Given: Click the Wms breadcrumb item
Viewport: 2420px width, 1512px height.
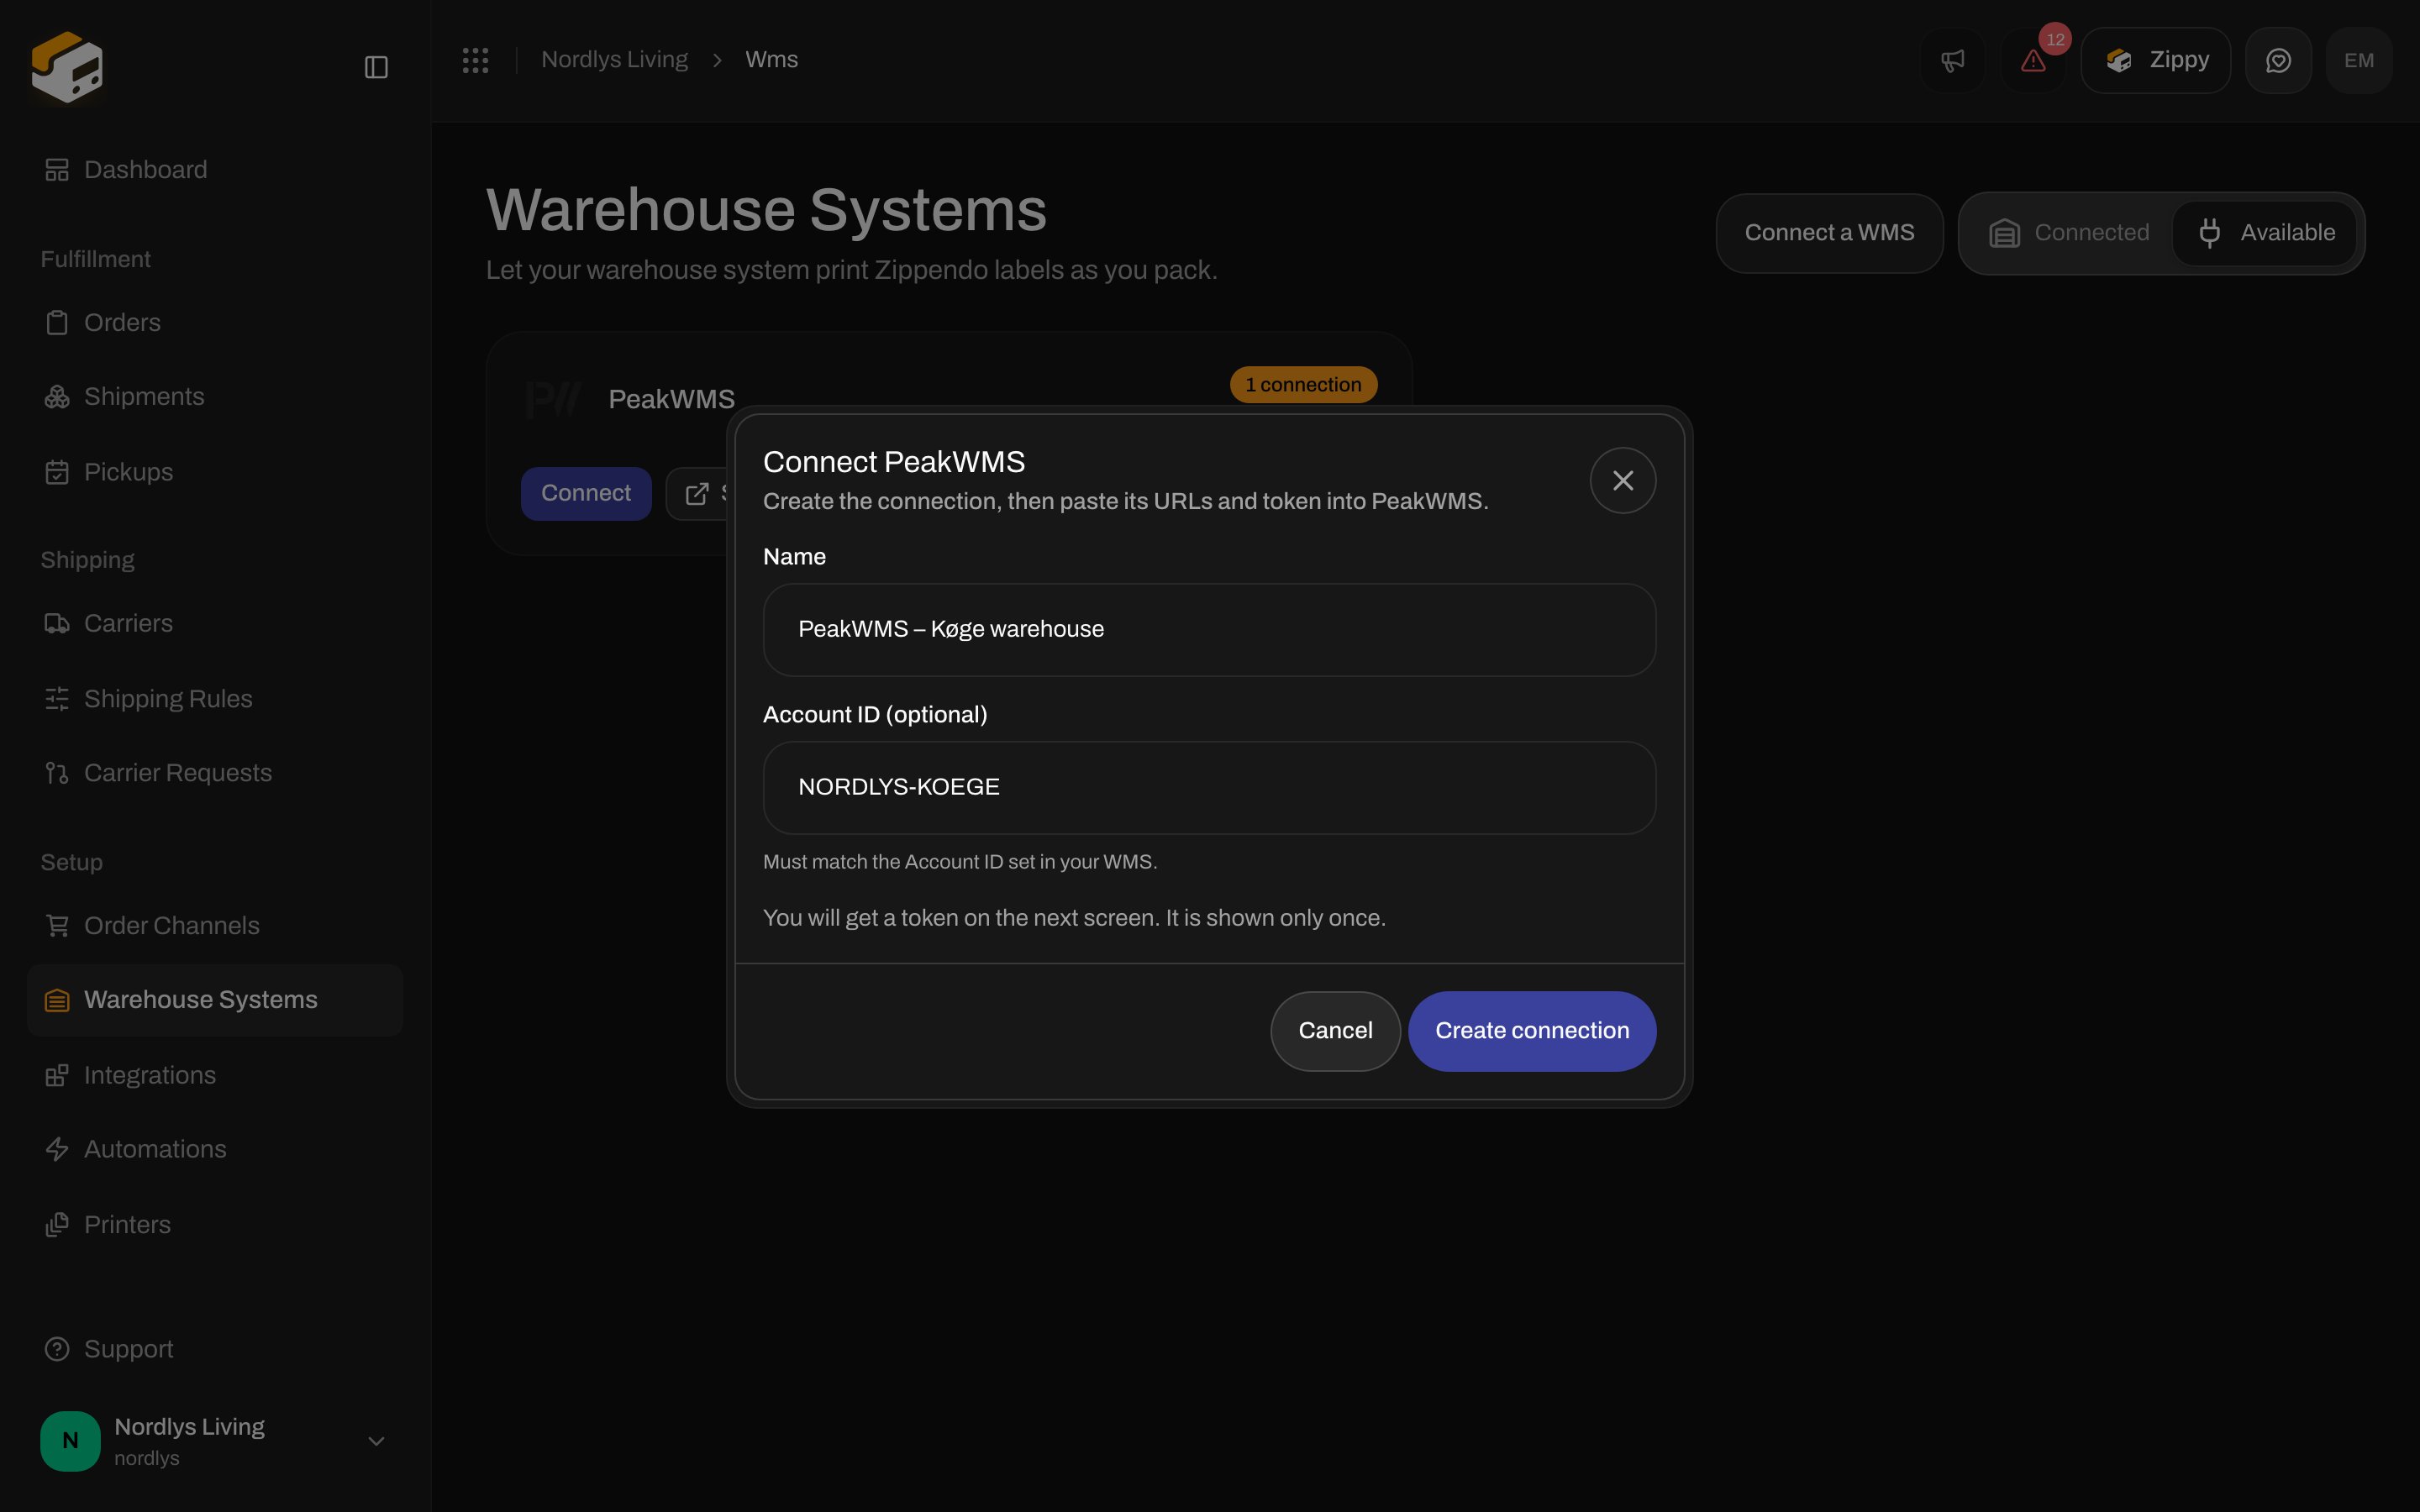Looking at the screenshot, I should (771, 60).
